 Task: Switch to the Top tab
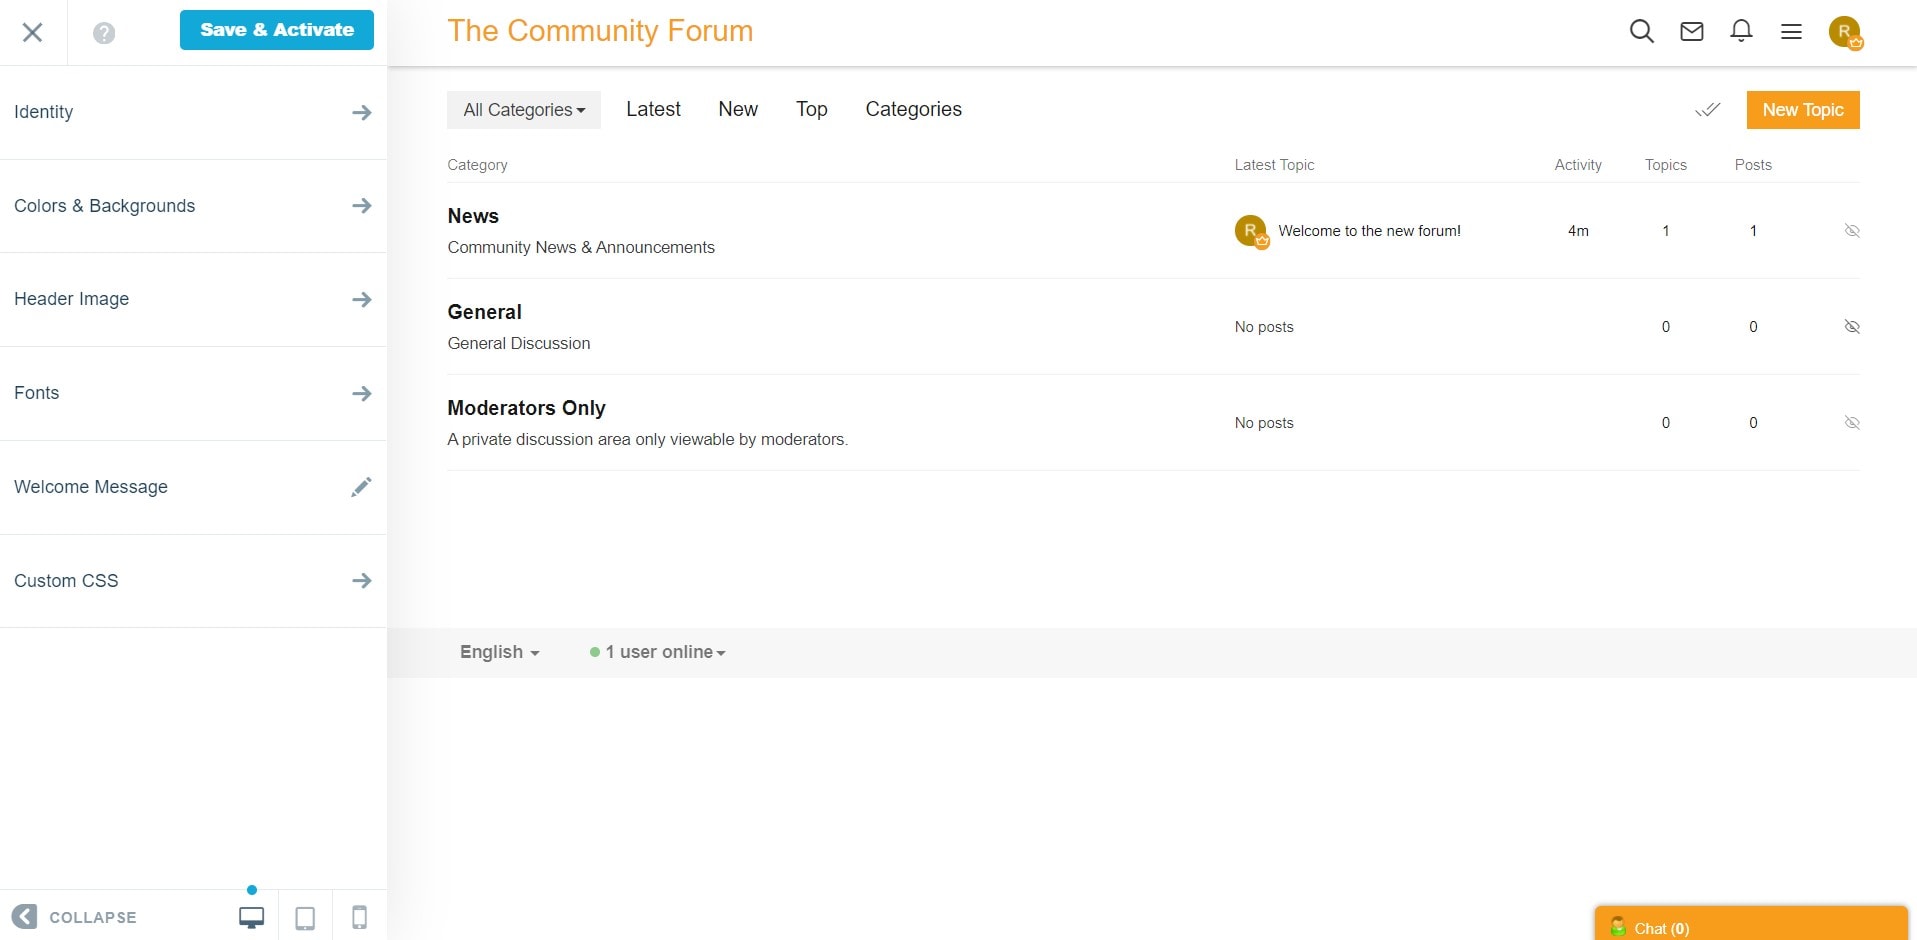point(811,109)
